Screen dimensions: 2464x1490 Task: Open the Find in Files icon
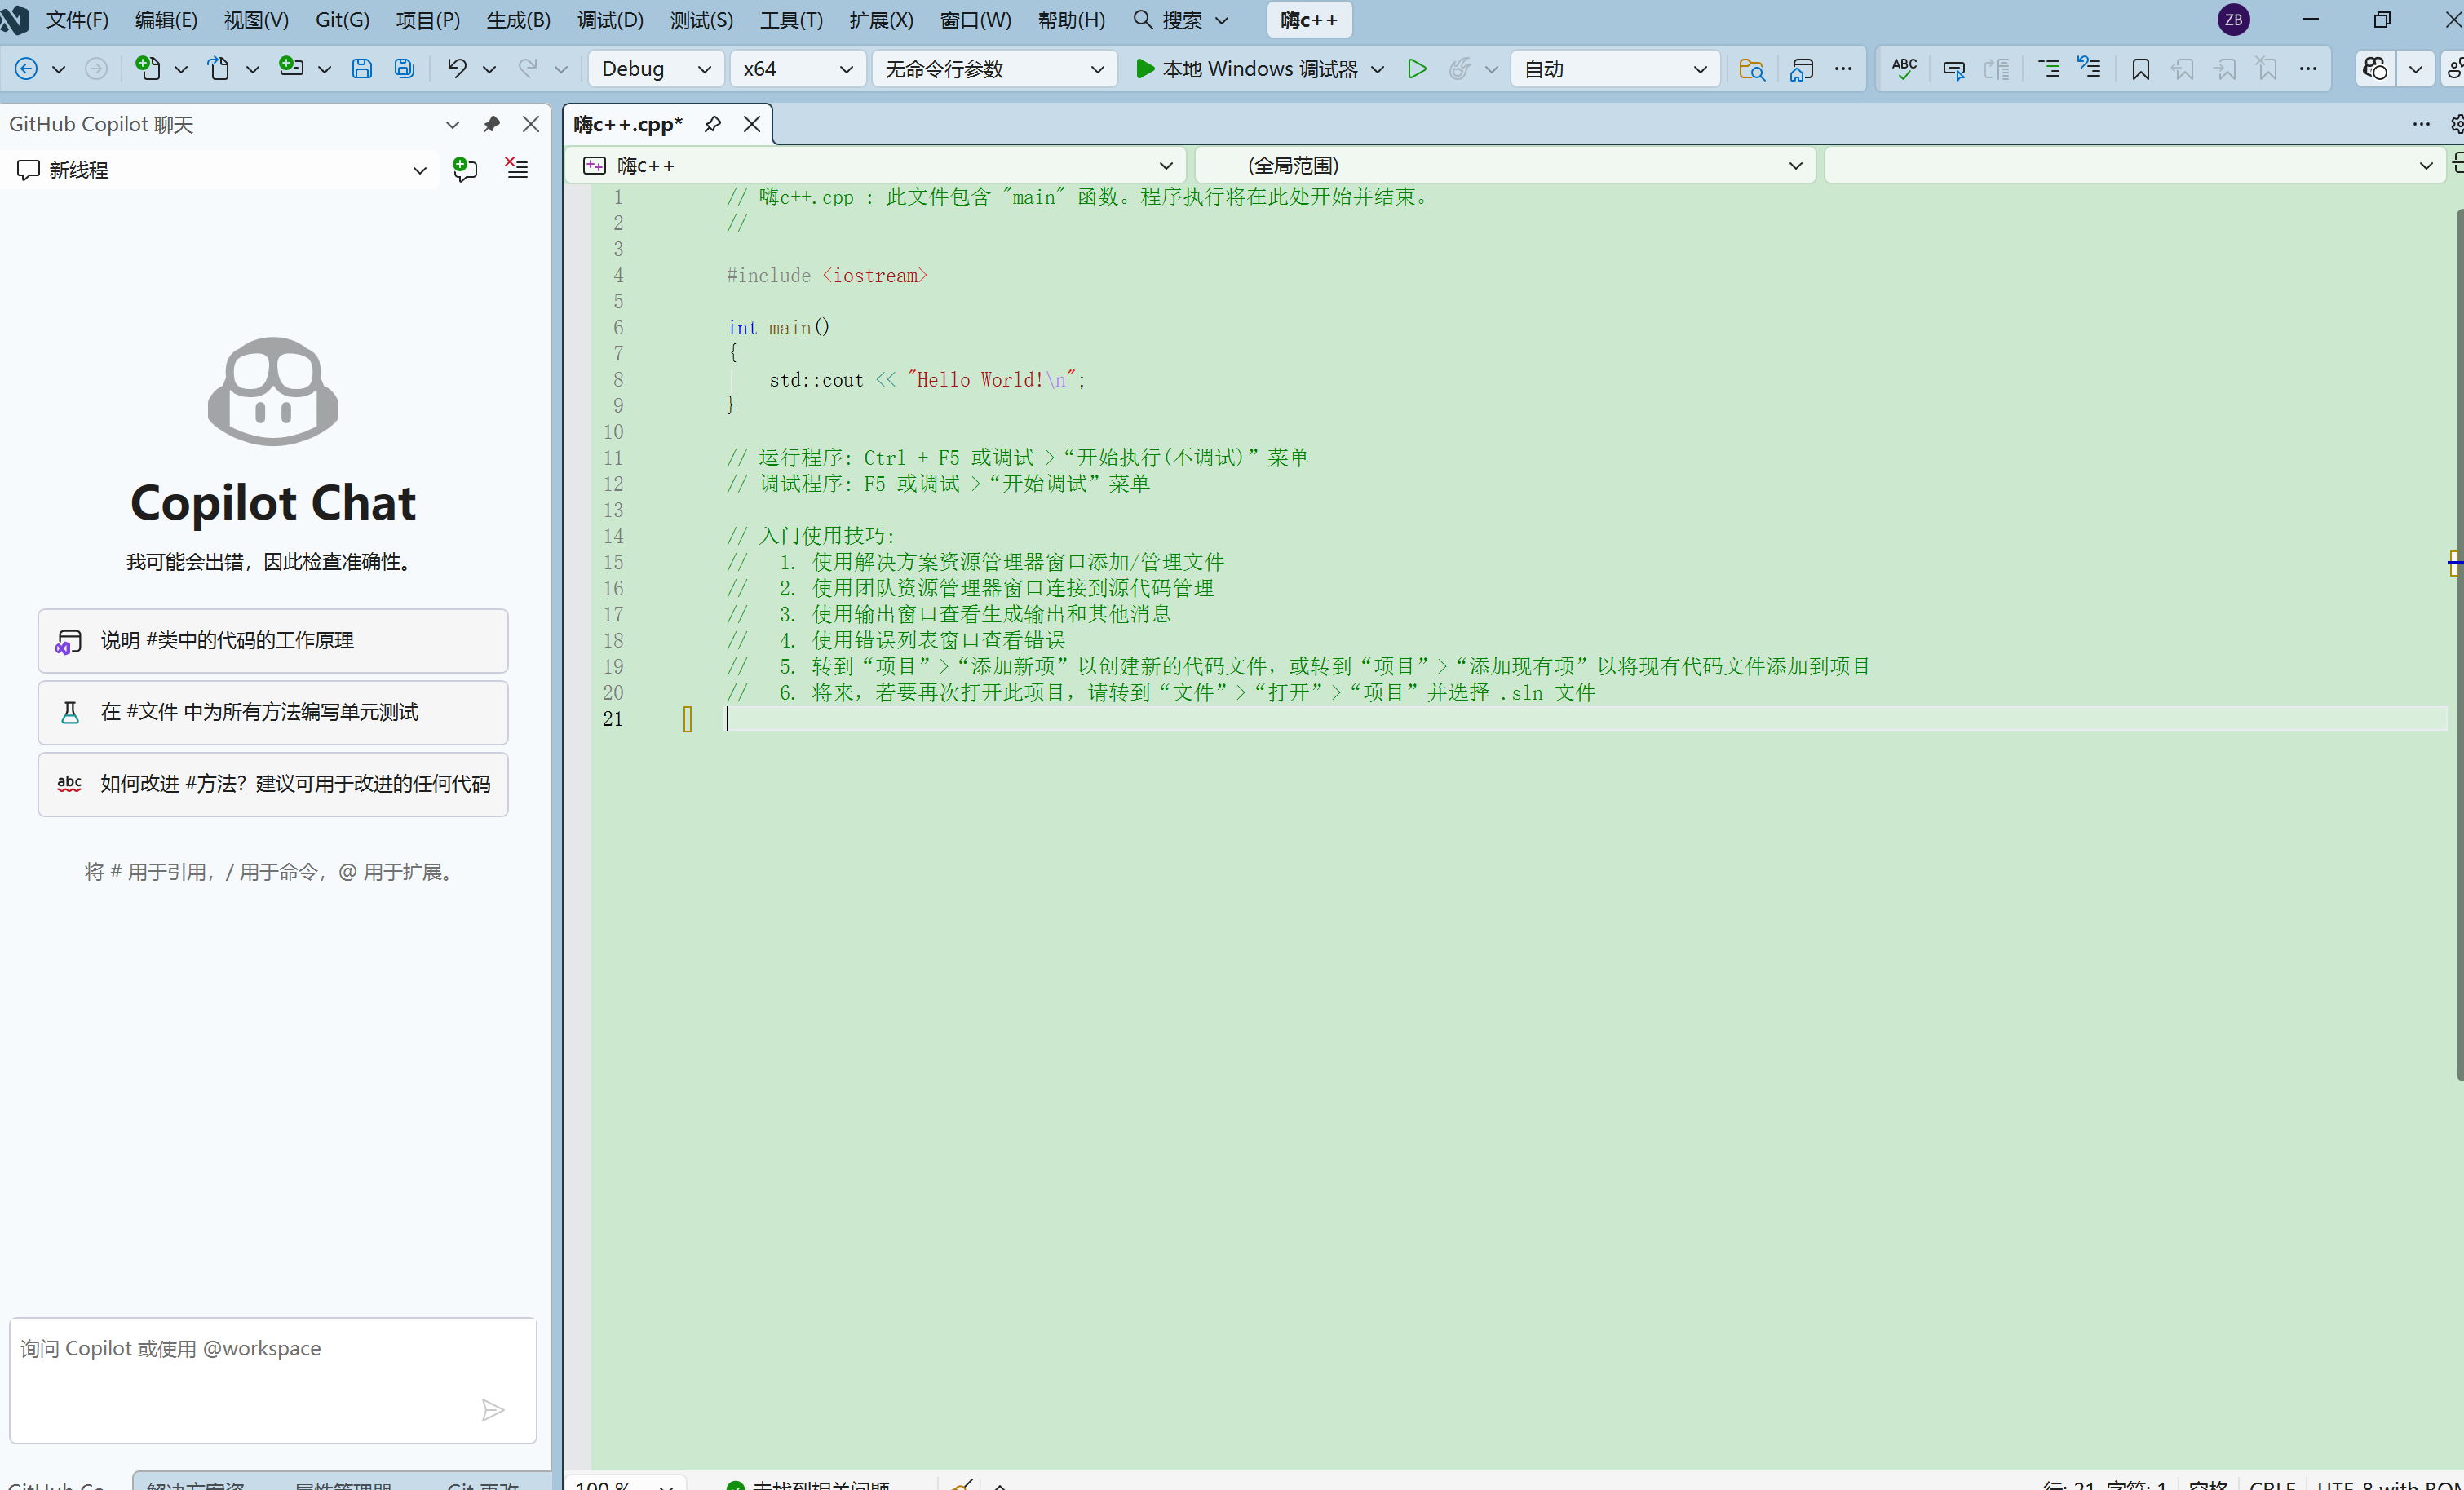click(1751, 69)
